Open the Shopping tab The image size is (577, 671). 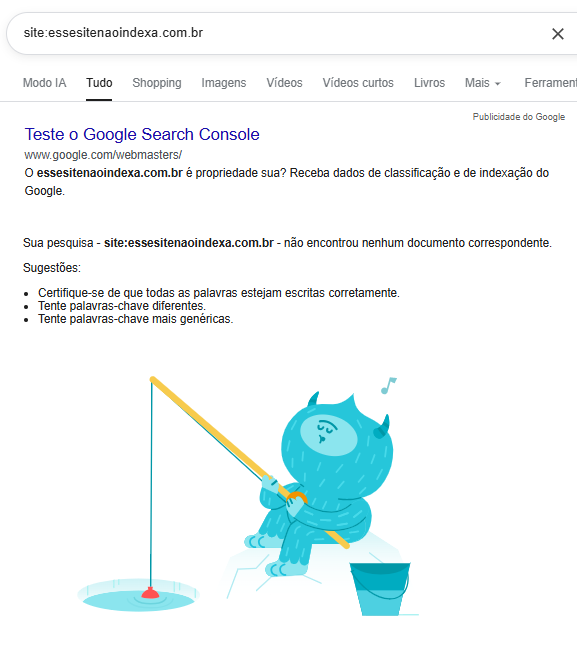pos(157,83)
